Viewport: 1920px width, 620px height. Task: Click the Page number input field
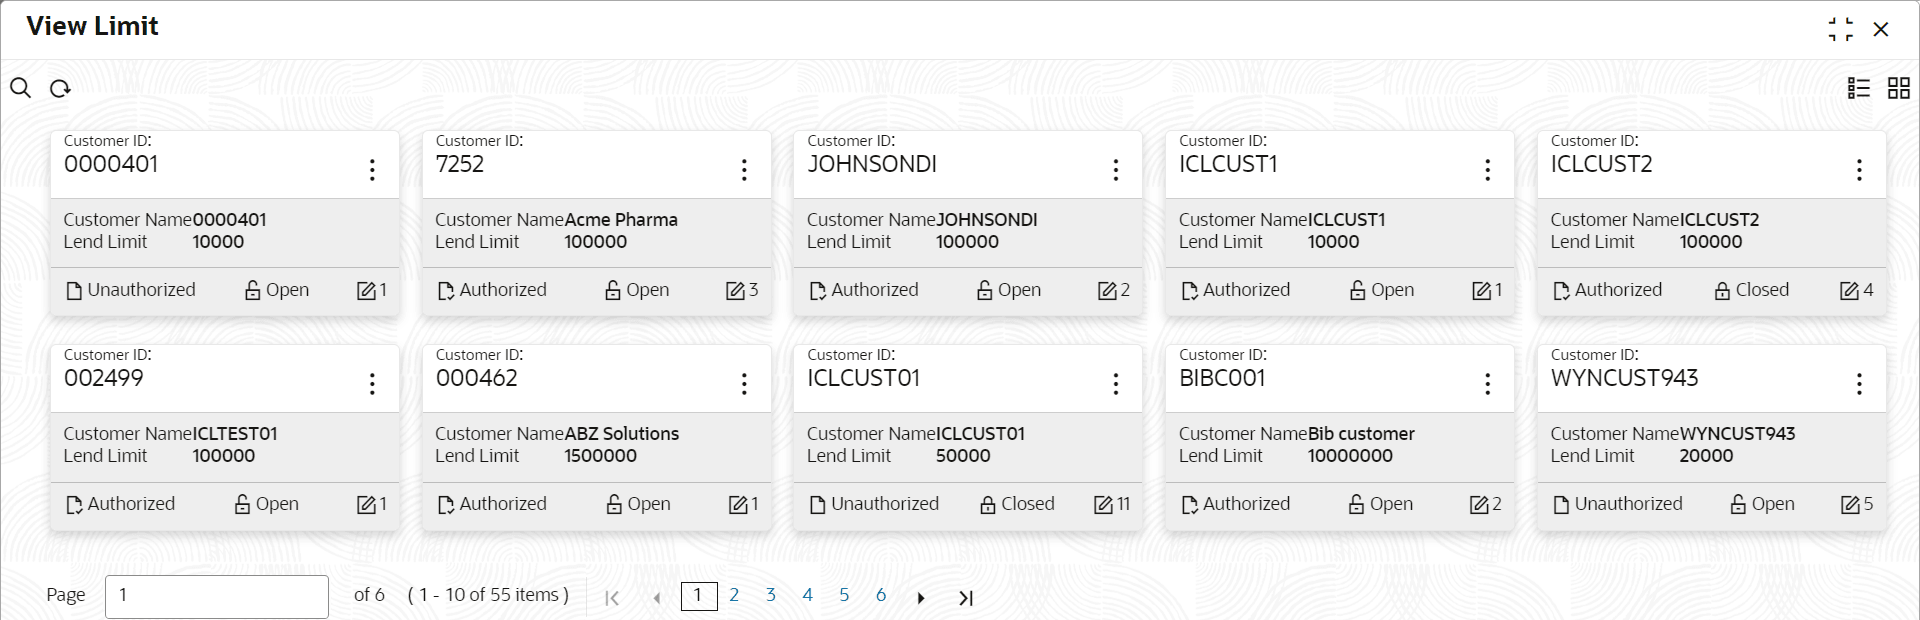click(x=217, y=596)
